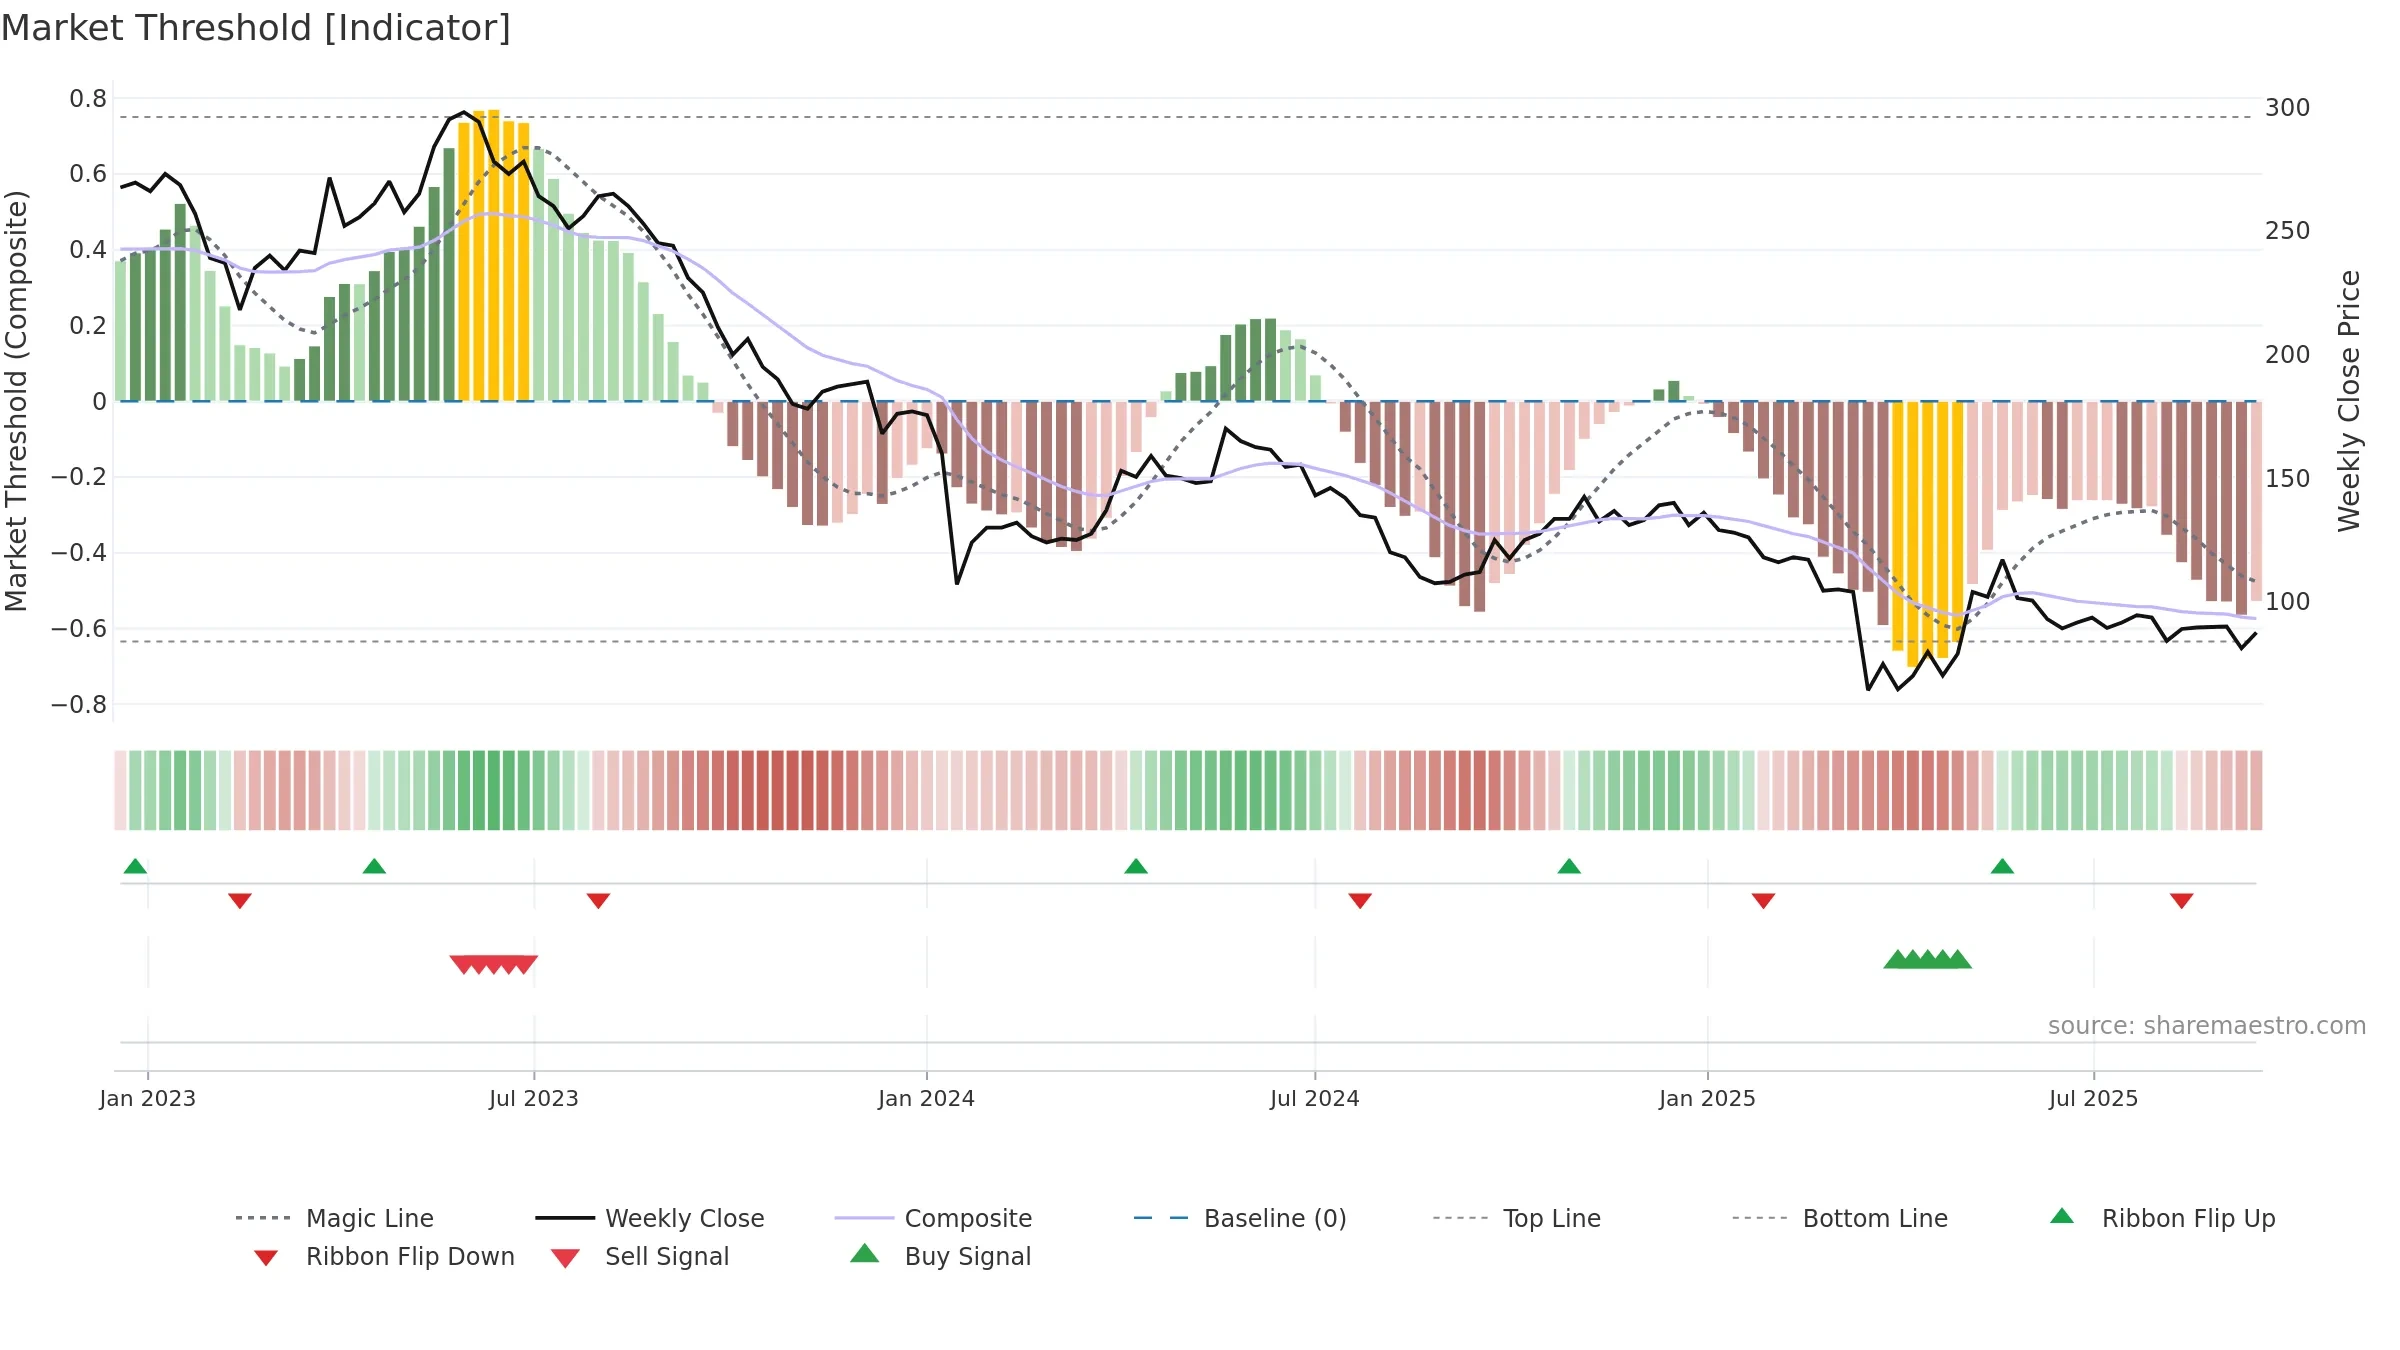
Task: Click the Market Threshold (Composite) axis label
Action: coord(16,401)
